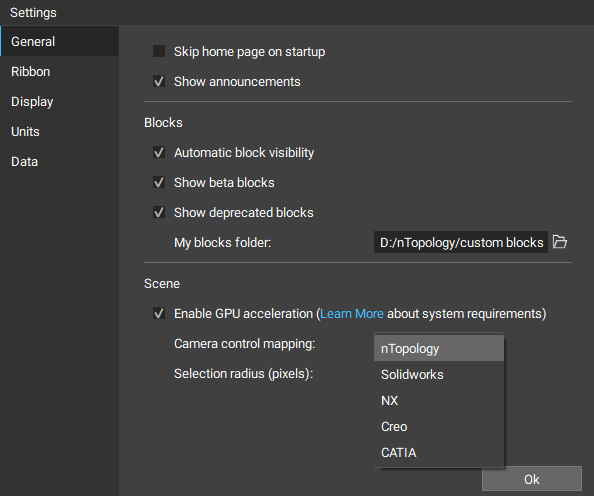Click Selection radius (pixels) label
This screenshot has width=594, height=496.
click(x=244, y=374)
